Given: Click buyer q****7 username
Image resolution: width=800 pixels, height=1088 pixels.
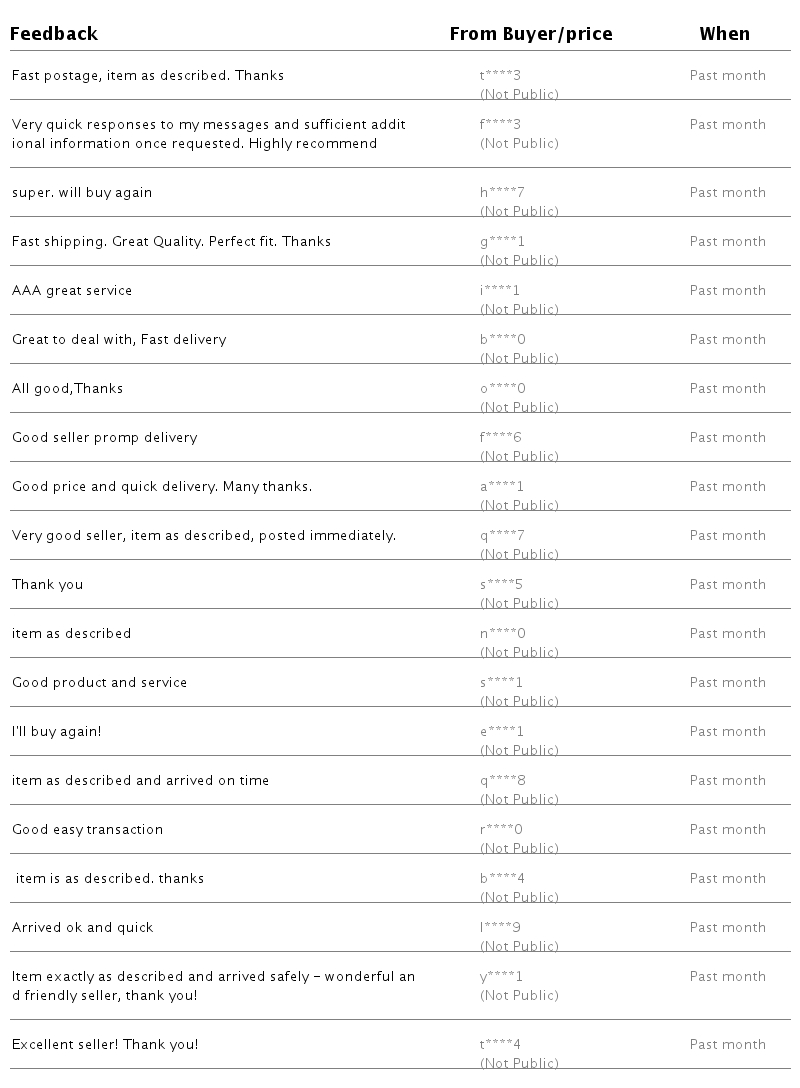Looking at the screenshot, I should coord(502,536).
